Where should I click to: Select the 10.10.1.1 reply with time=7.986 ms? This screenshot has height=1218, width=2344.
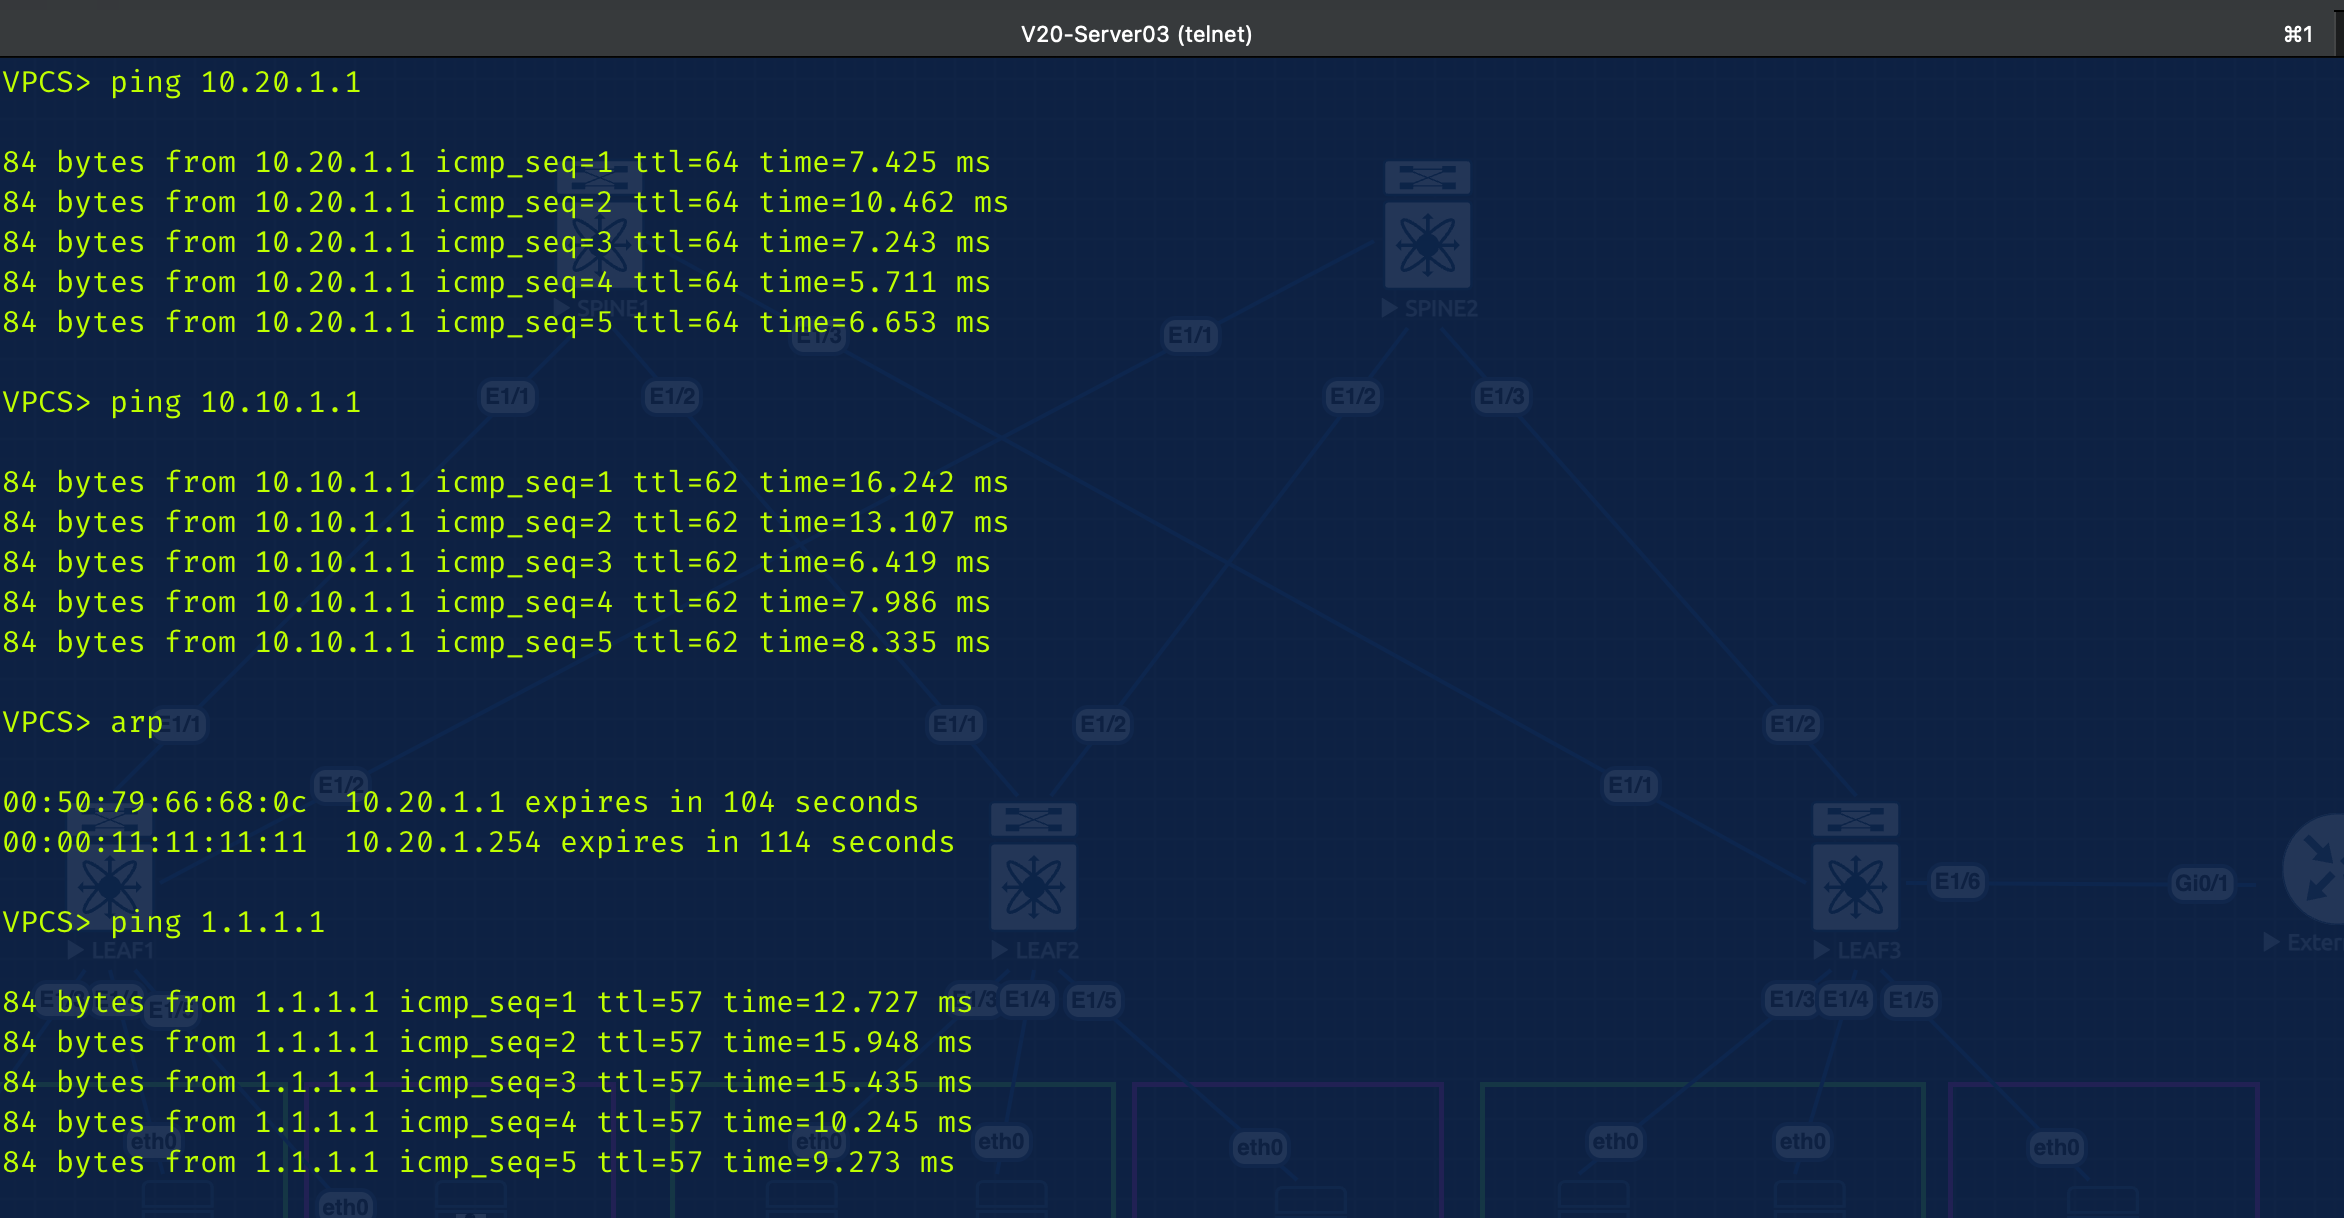click(x=496, y=602)
